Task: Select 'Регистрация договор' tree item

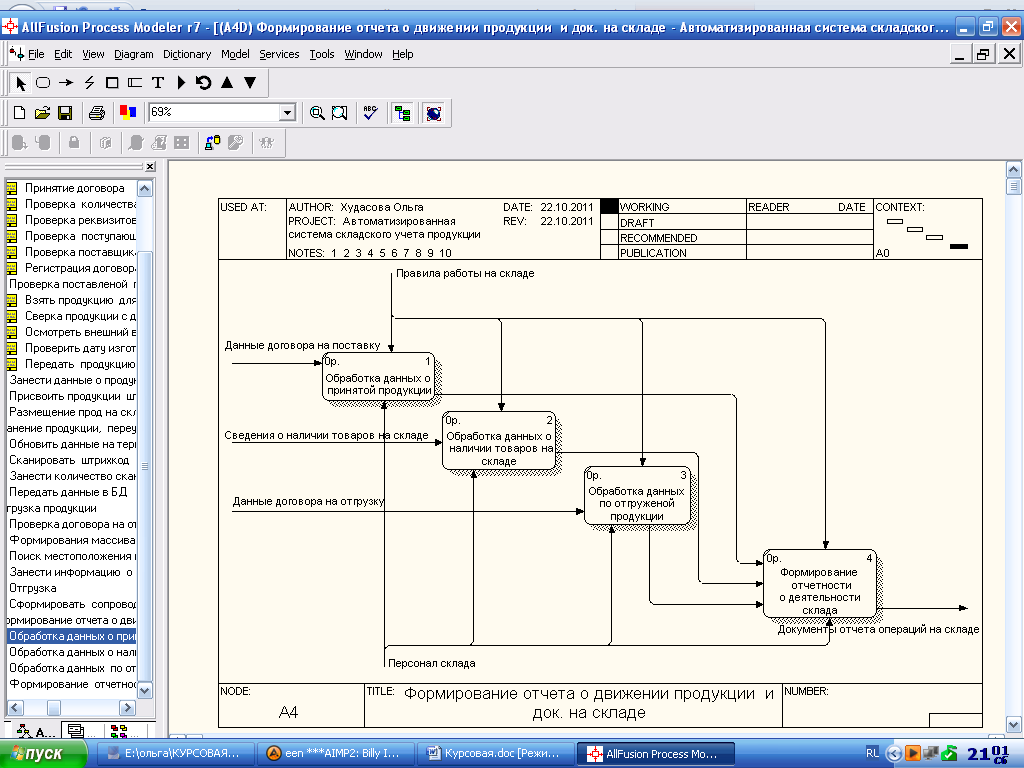Action: 80,268
